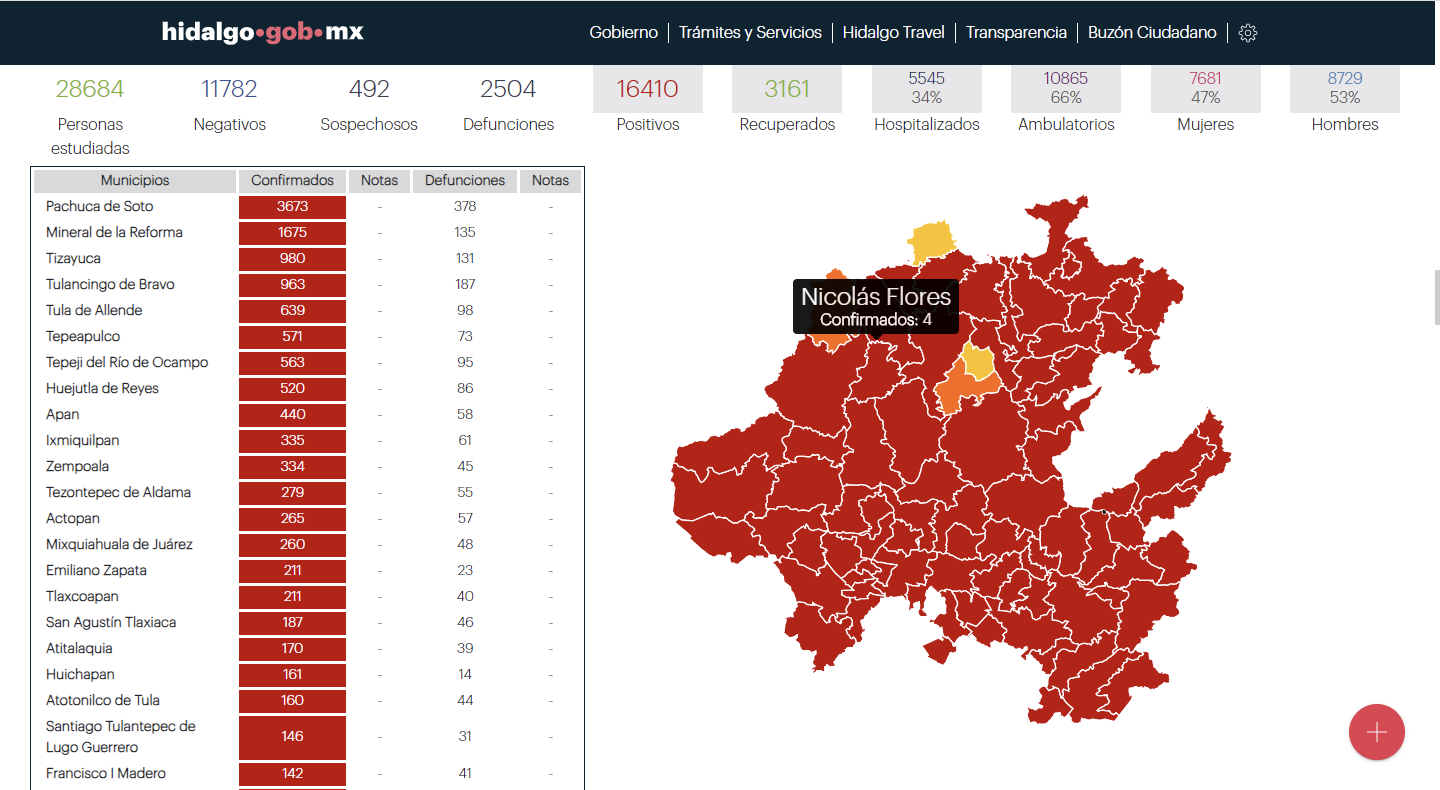Select Buzón Ciudadano in navigation
The image size is (1440, 790).
pos(1152,33)
